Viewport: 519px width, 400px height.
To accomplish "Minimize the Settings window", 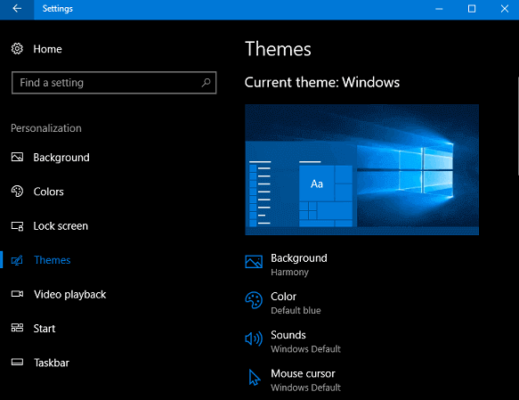I will click(x=439, y=9).
